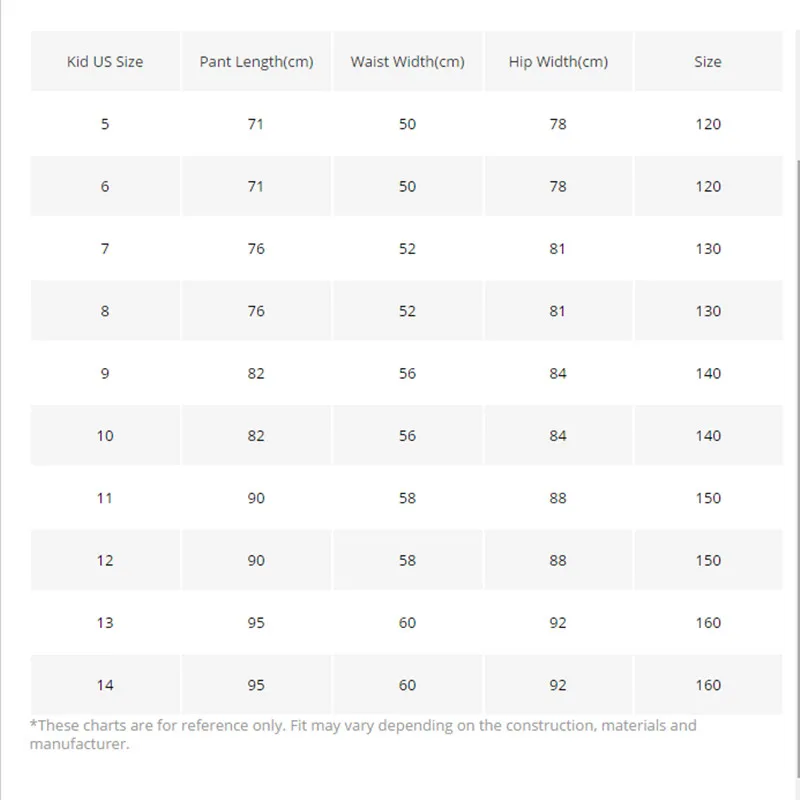Image resolution: width=800 pixels, height=800 pixels.
Task: Select size 120 in the Kid 5 row
Action: coord(708,124)
